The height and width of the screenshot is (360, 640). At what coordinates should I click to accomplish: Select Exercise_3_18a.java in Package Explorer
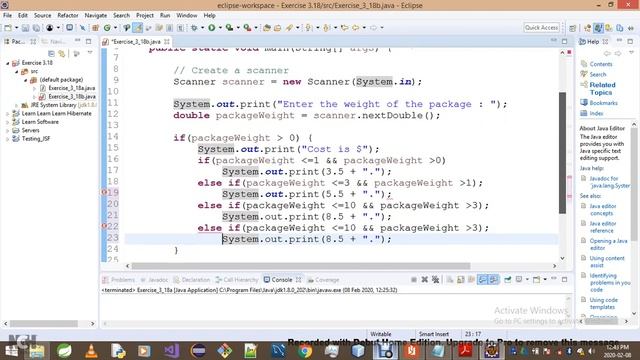(72, 88)
